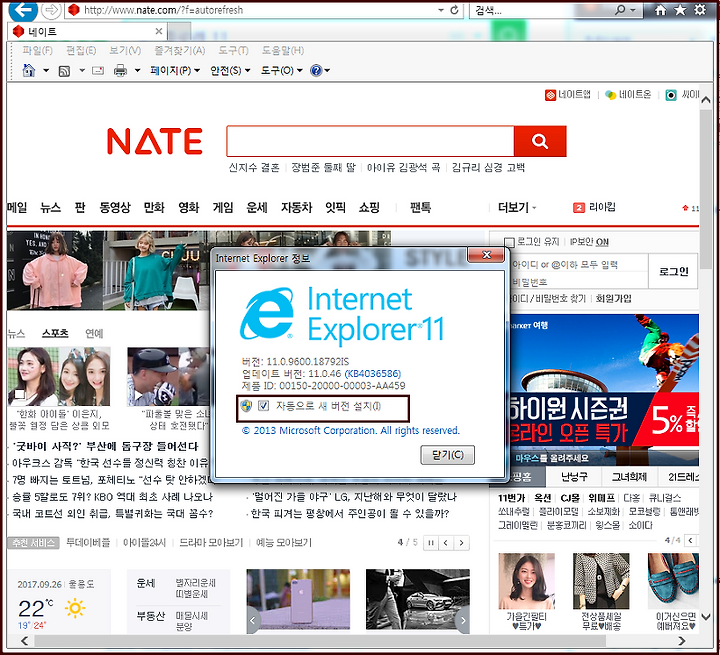Open the address bar history dropdown arrow
The width and height of the screenshot is (720, 655).
click(441, 10)
